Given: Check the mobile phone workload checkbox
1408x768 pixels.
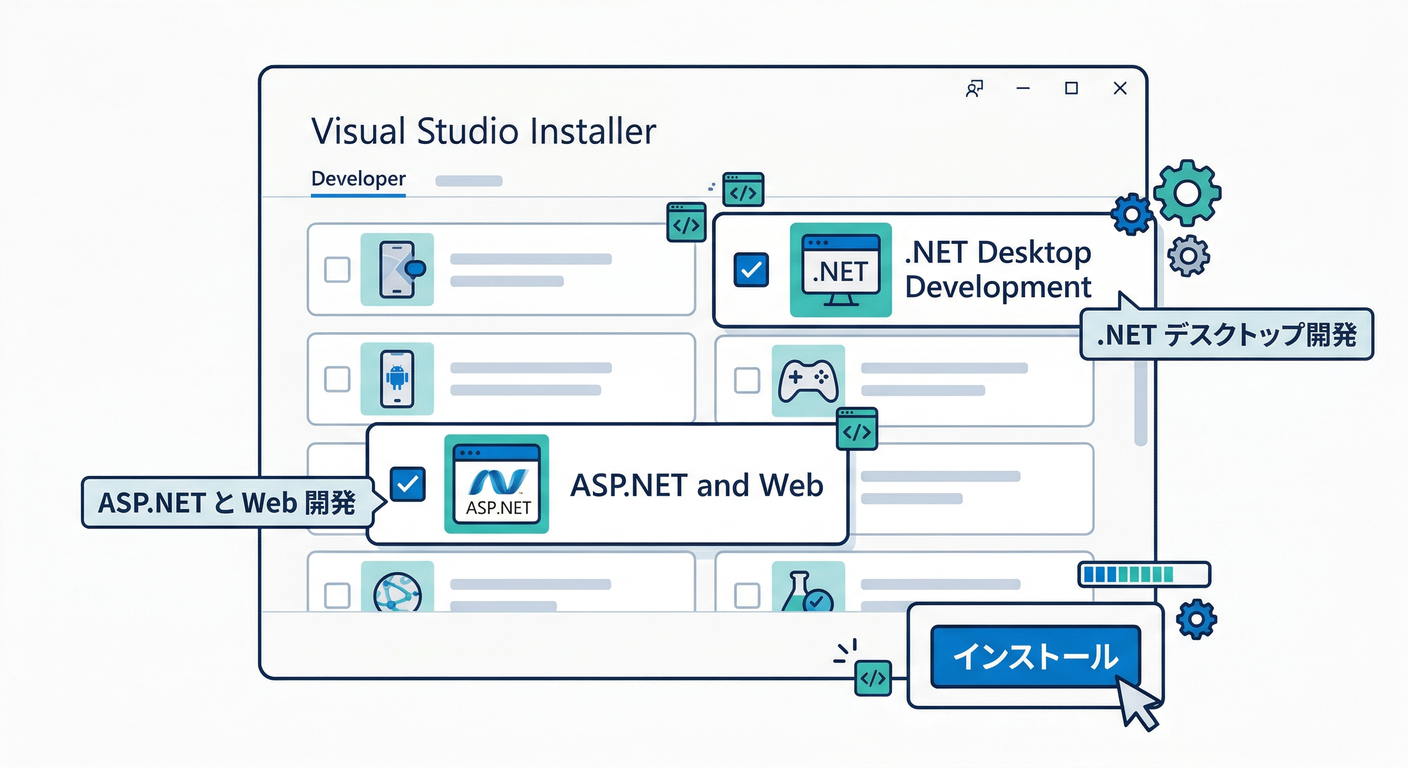Looking at the screenshot, I should click(337, 269).
